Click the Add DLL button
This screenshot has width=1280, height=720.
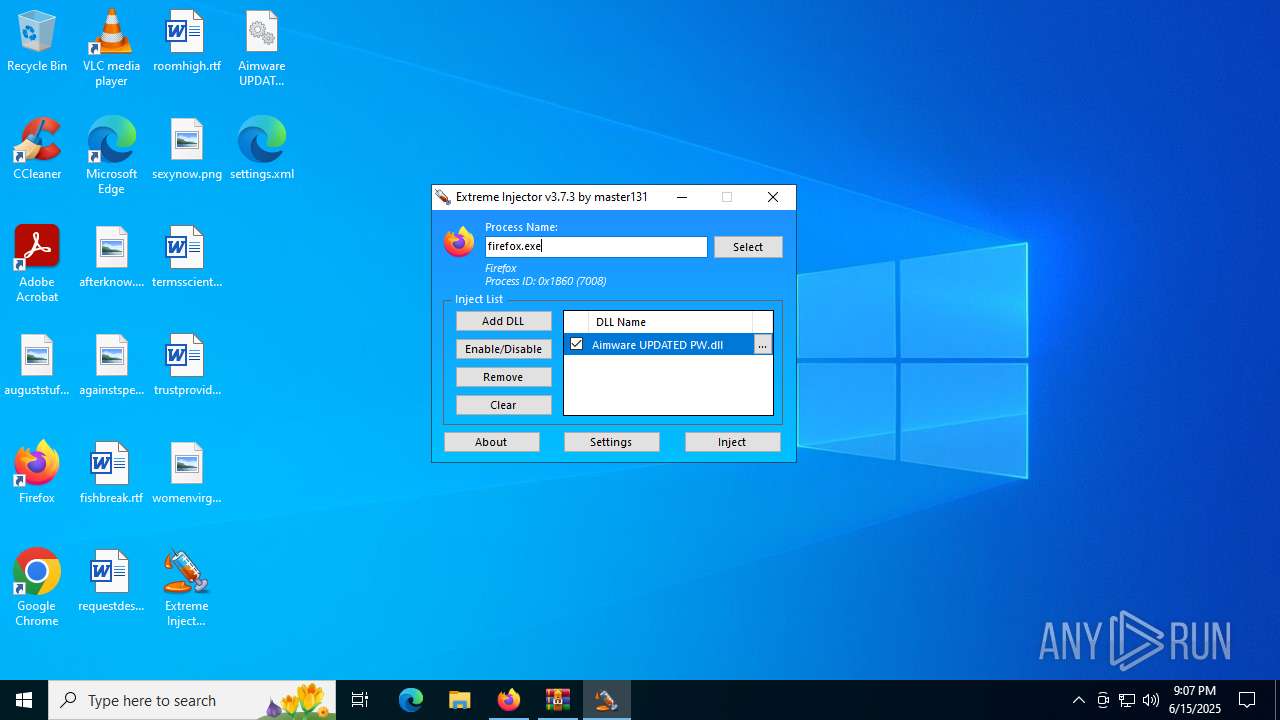click(503, 321)
